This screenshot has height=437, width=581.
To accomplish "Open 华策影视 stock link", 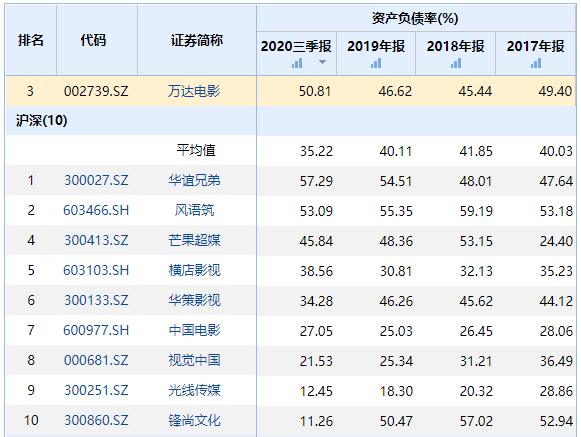I will click(x=194, y=301).
